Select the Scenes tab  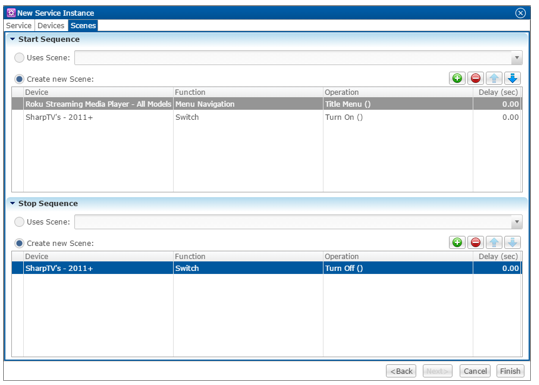pyautogui.click(x=83, y=25)
